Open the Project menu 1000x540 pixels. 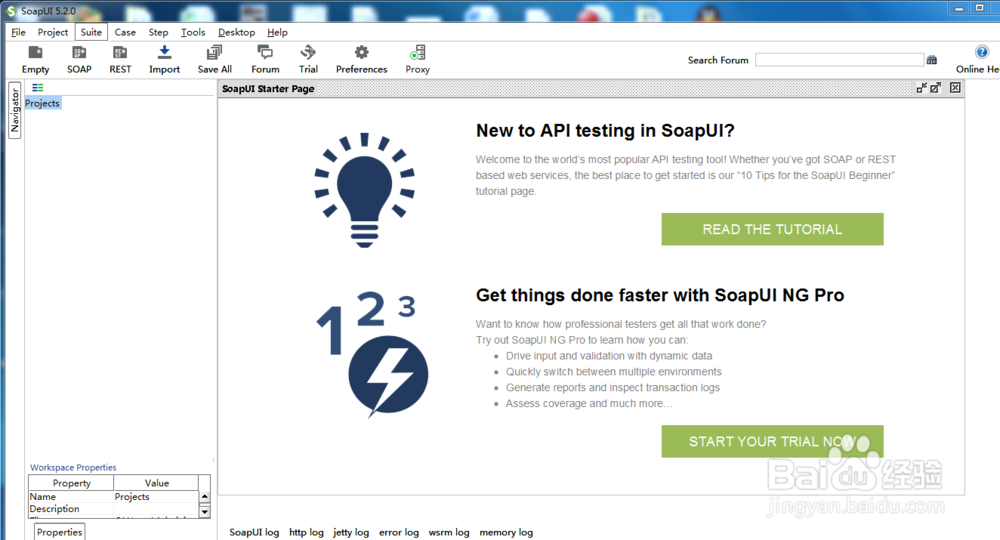click(52, 32)
